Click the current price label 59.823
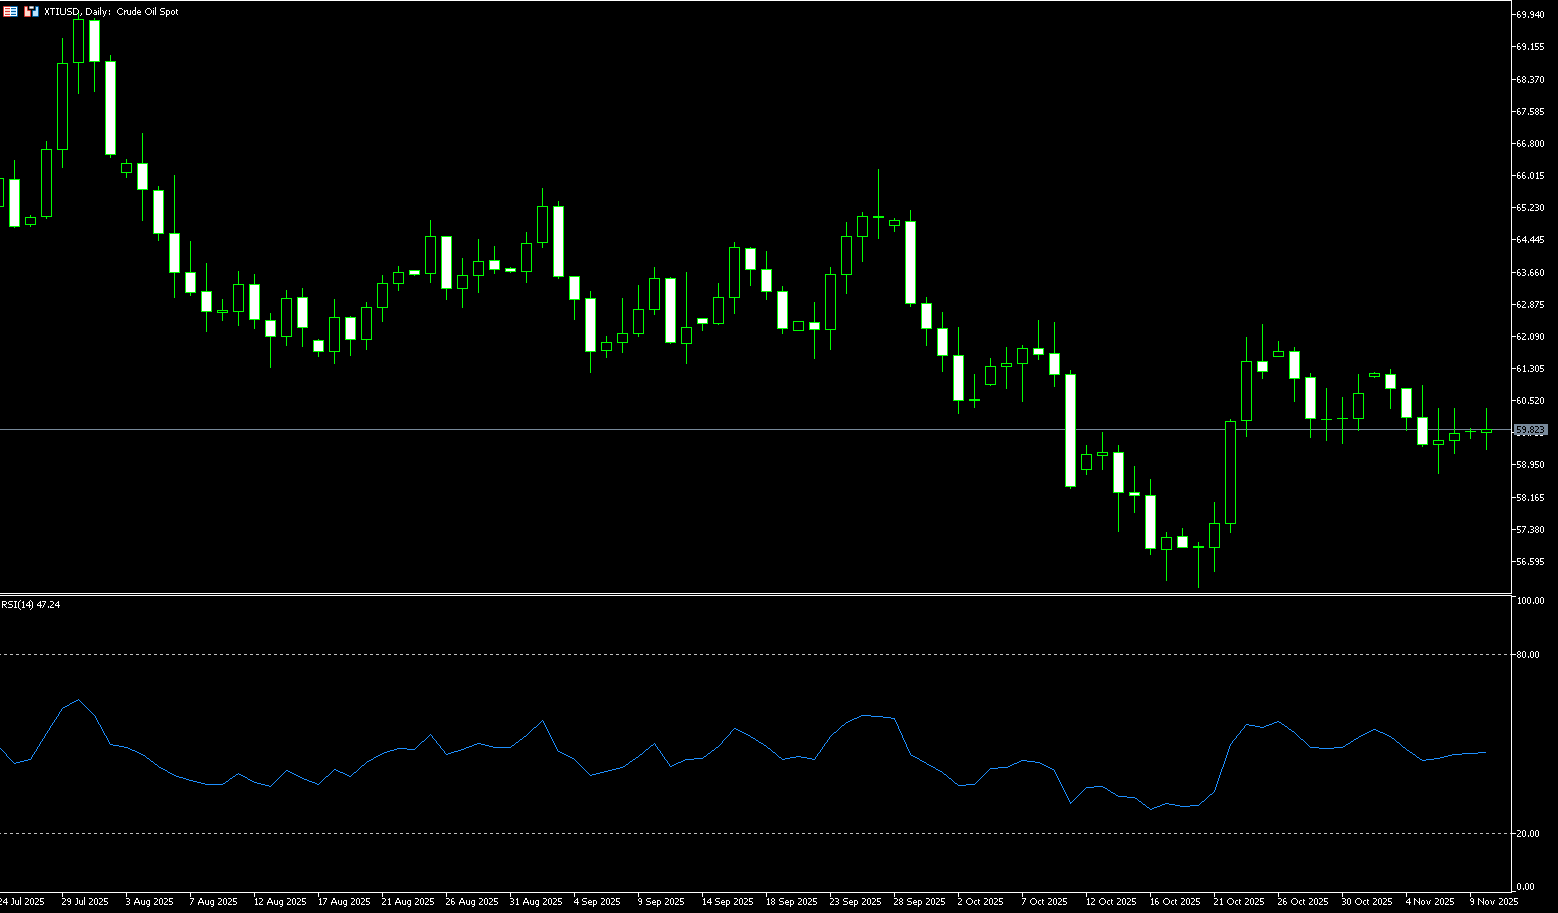1558x913 pixels. tap(1530, 430)
